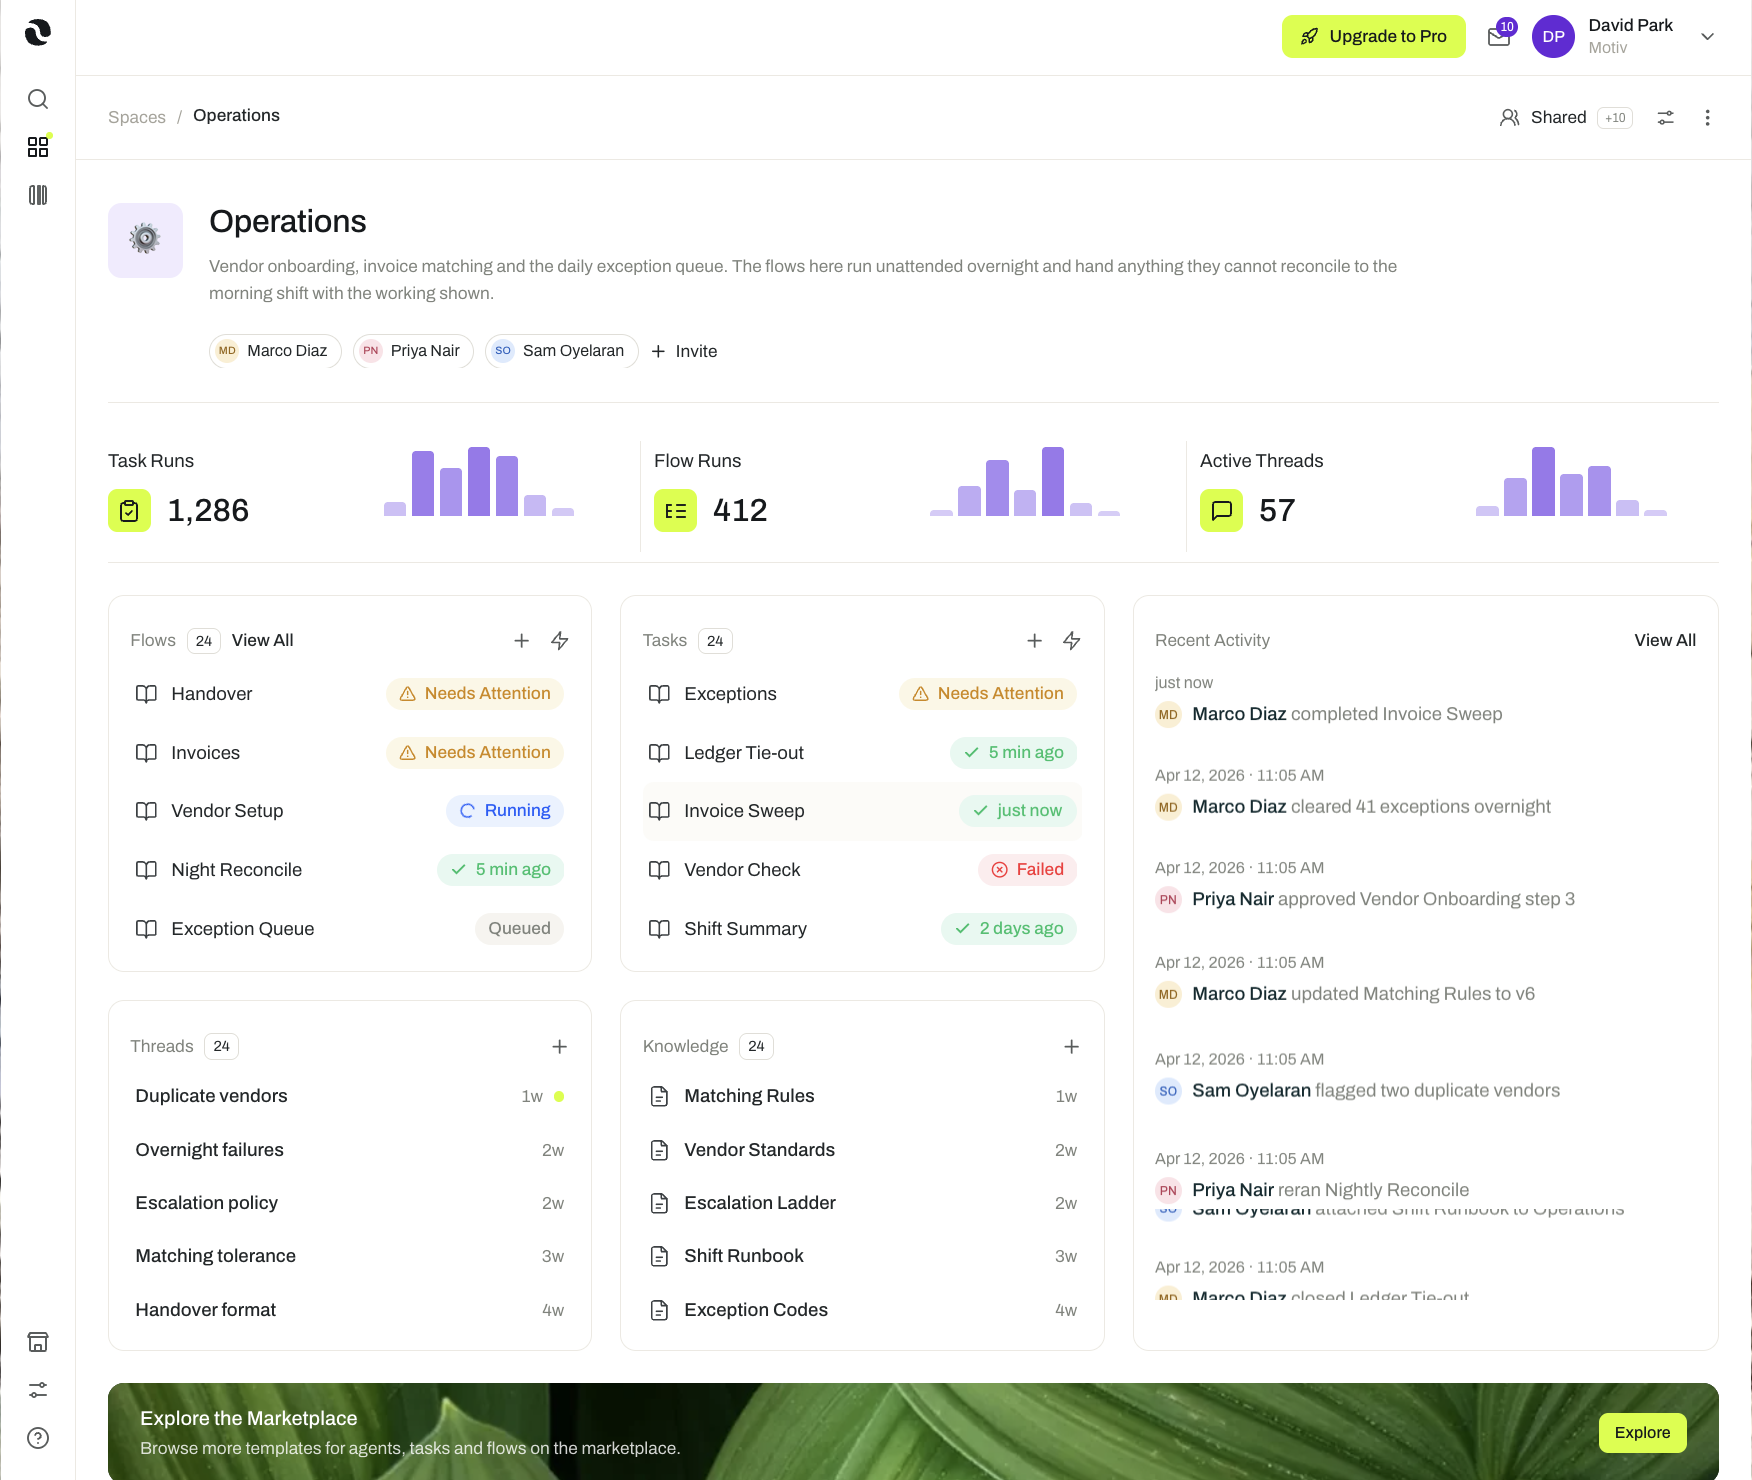Click the DP user avatar
The height and width of the screenshot is (1480, 1752).
coord(1553,37)
